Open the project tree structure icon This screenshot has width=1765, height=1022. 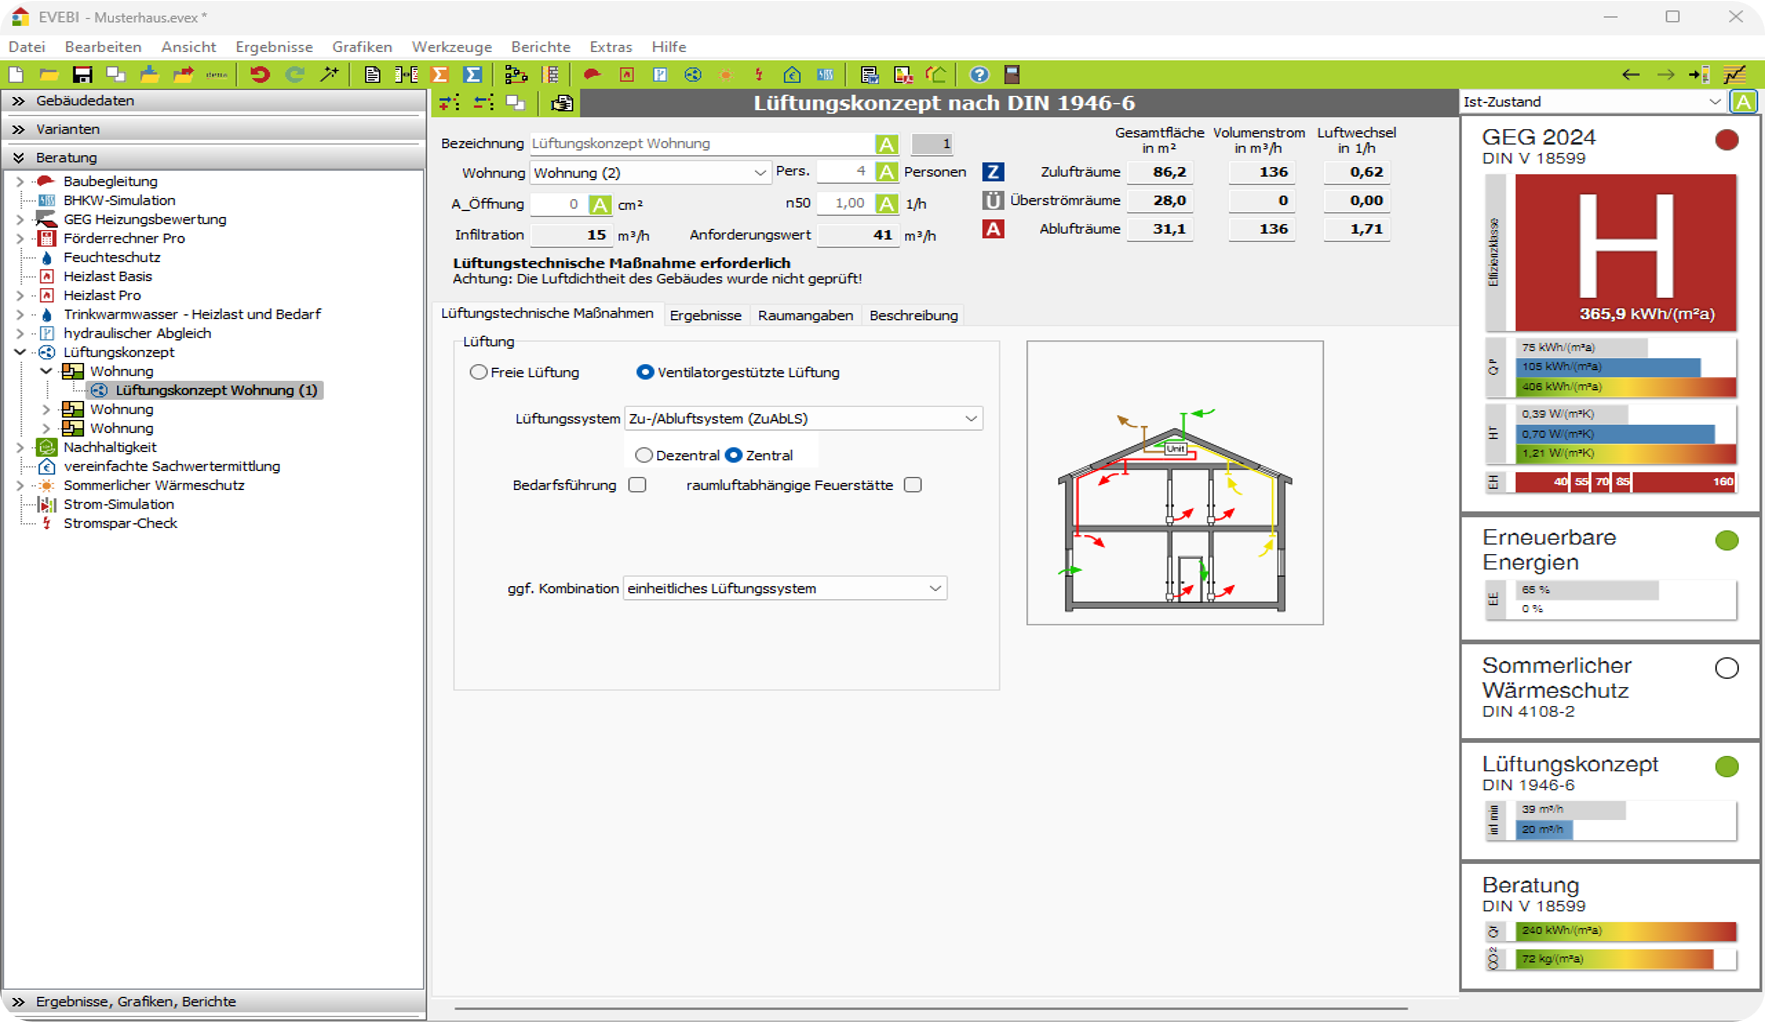click(515, 75)
